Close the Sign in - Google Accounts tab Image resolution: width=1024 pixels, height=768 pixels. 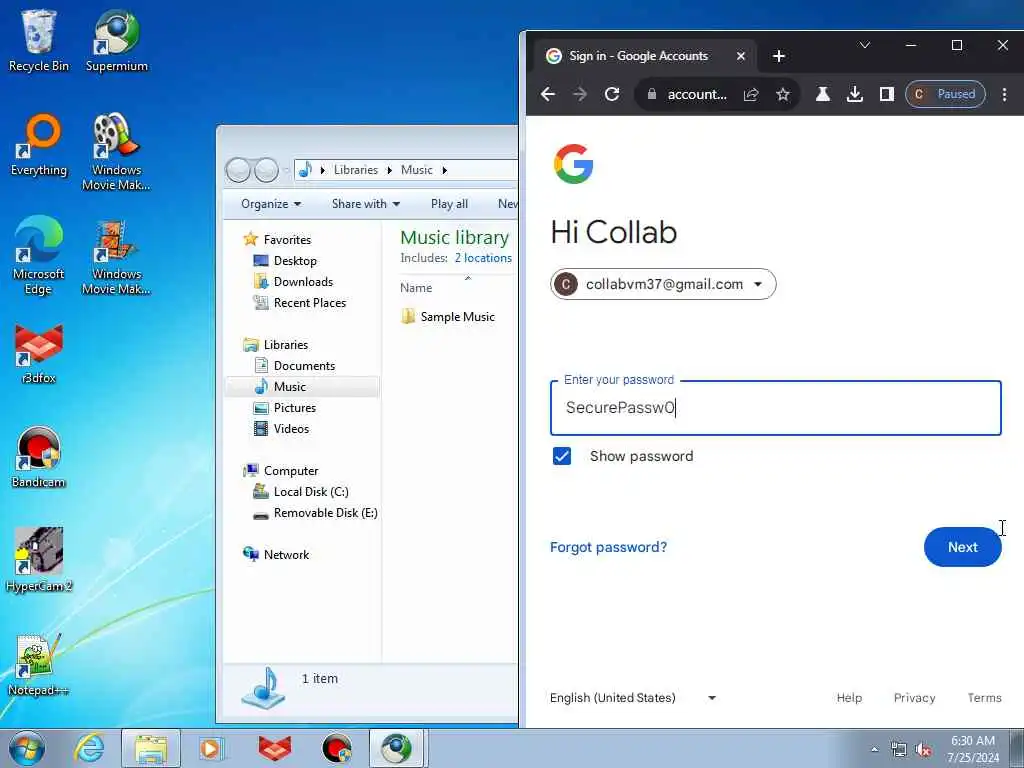click(741, 56)
